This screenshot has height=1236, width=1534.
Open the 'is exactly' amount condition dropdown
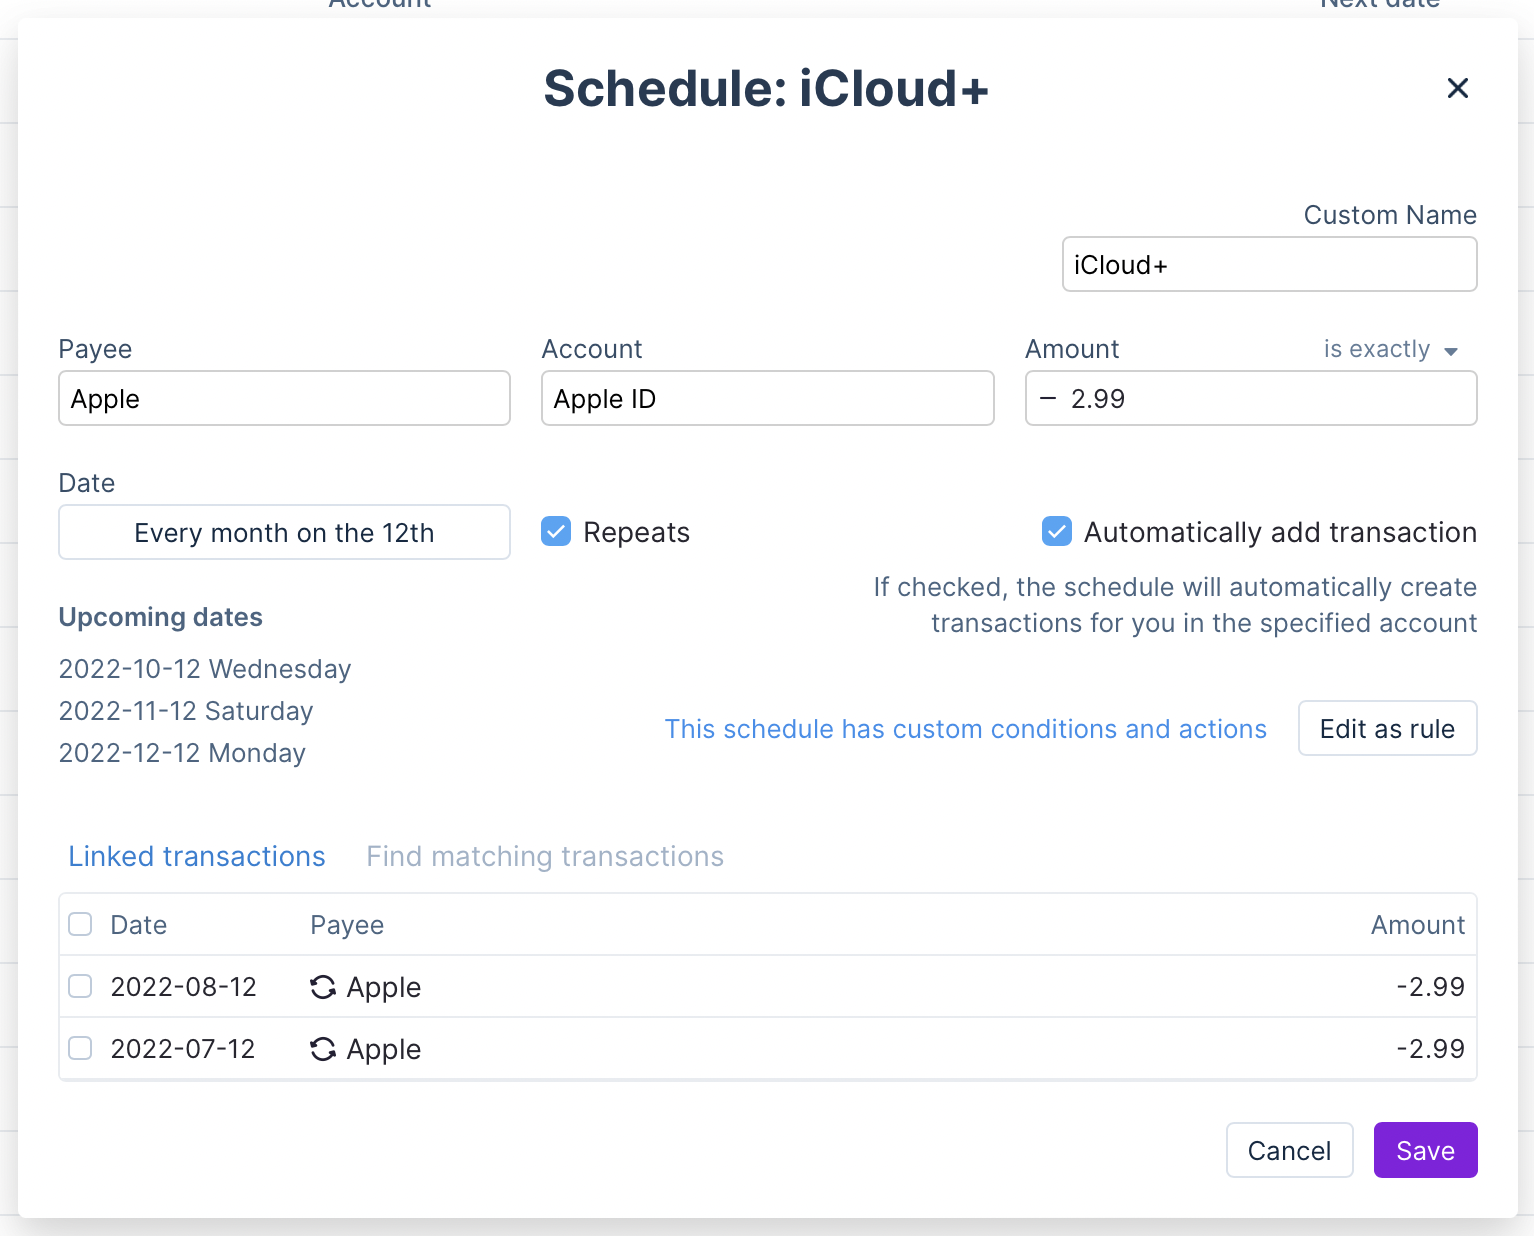[1390, 349]
